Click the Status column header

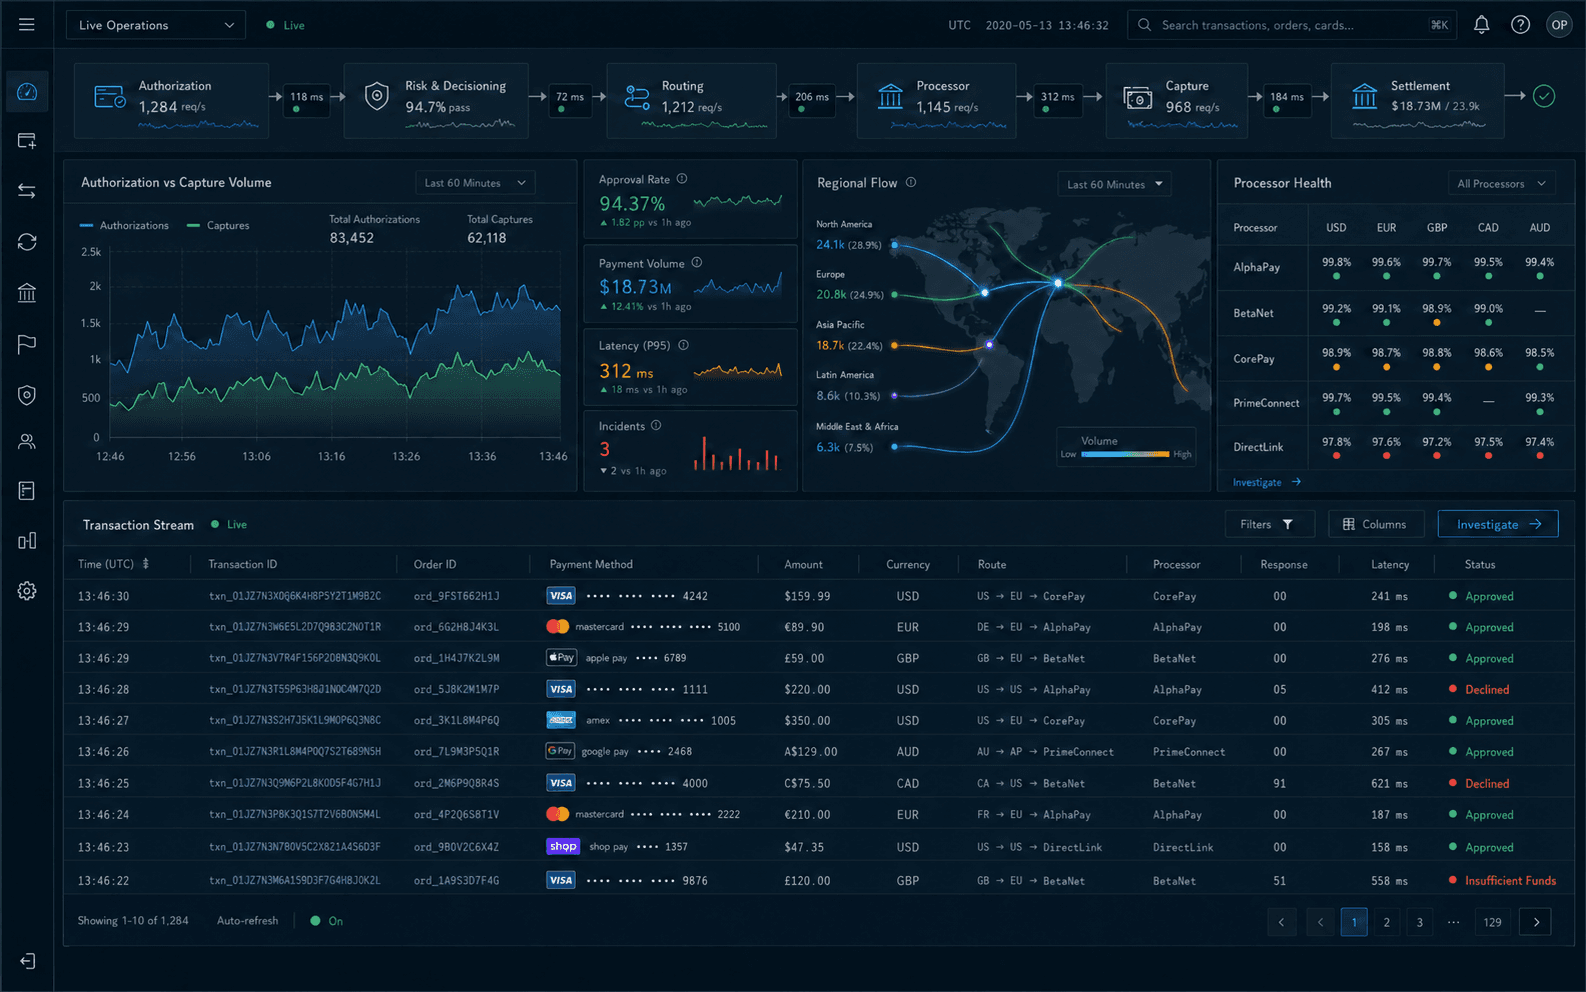click(1480, 564)
